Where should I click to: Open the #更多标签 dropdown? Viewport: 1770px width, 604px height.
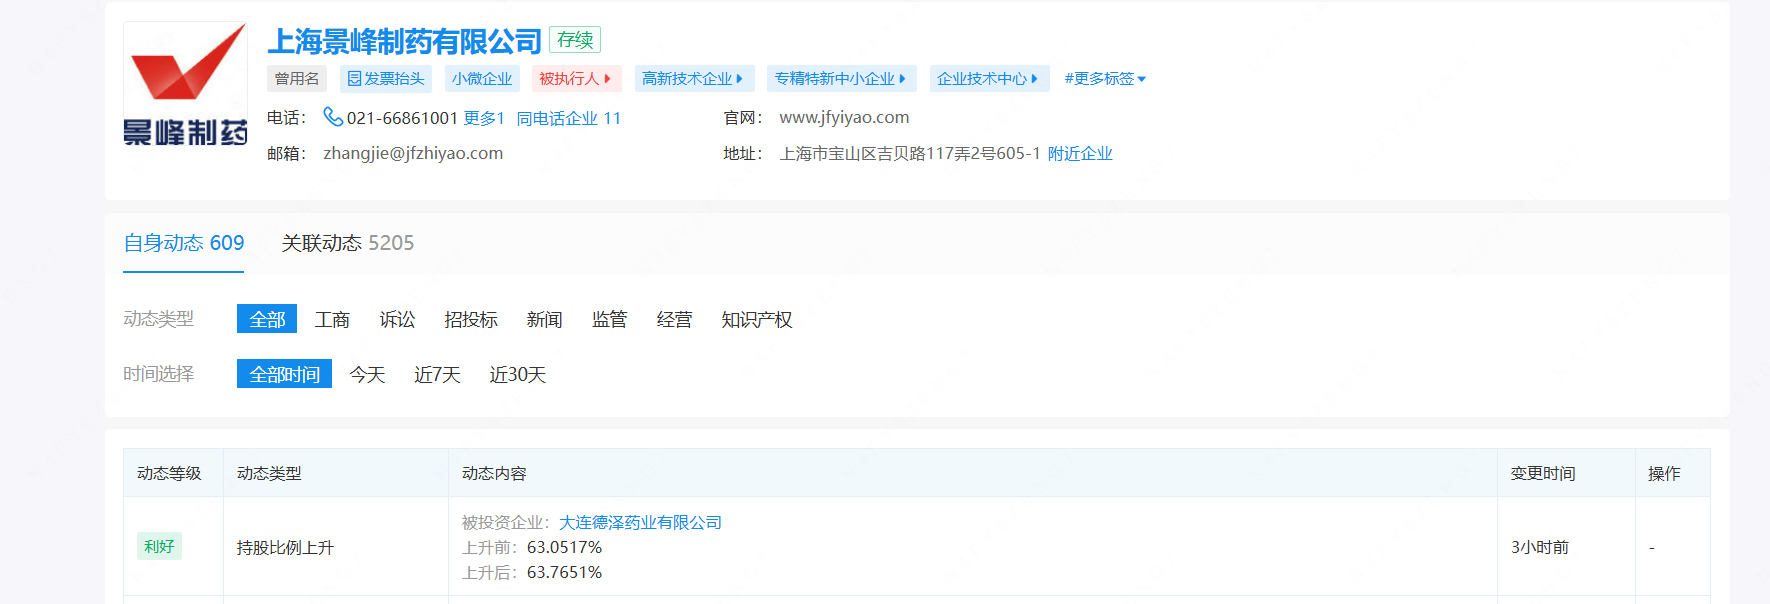click(x=1105, y=79)
